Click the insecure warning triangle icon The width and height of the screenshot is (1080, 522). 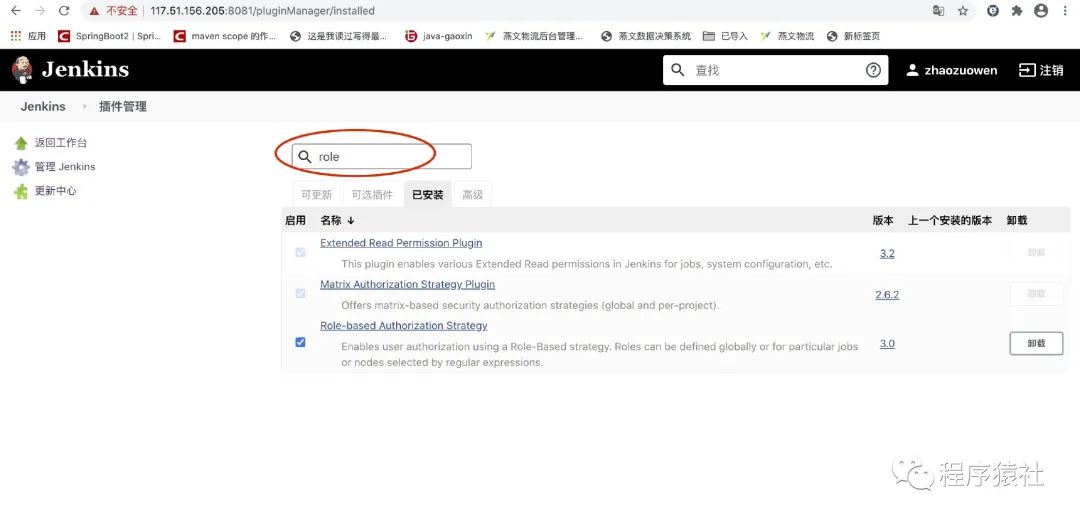94,11
